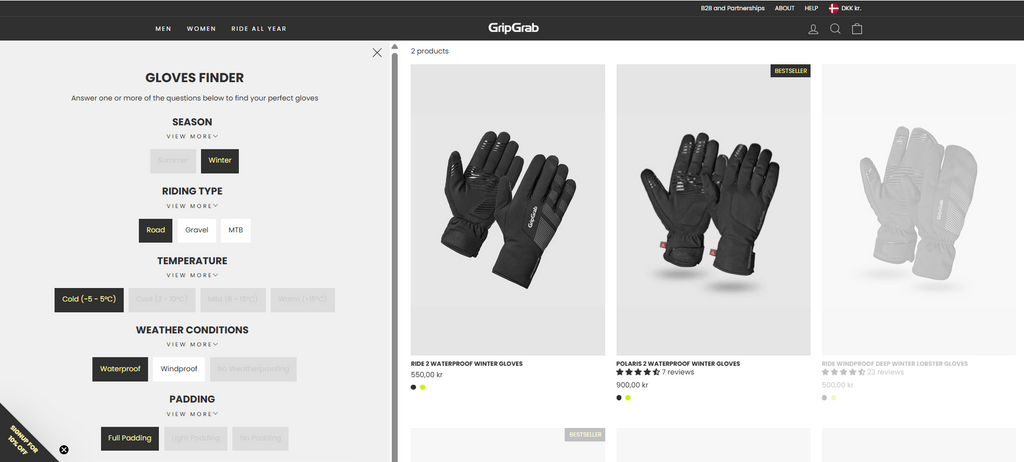Screen dimensions: 1024x462
Task: Select No Weatherproofing option
Action: coord(253,369)
